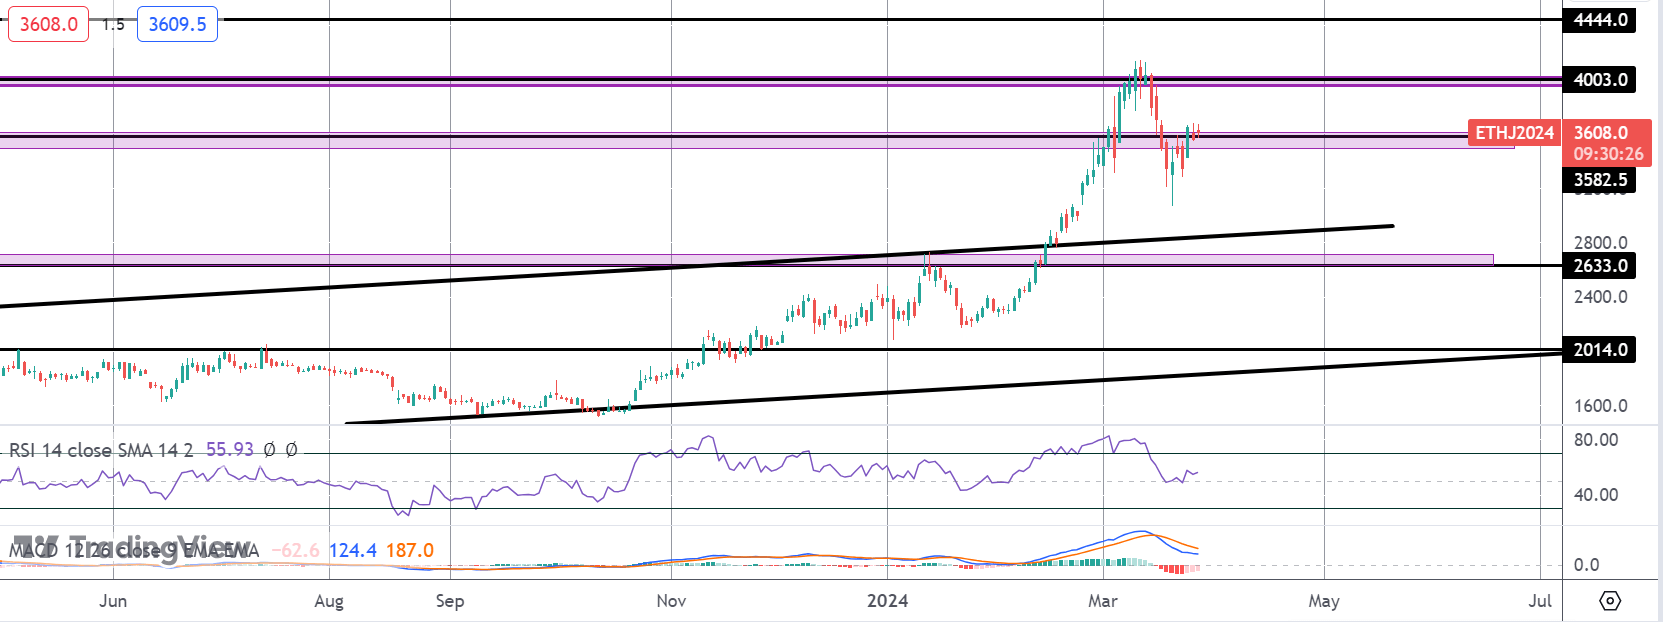The height and width of the screenshot is (622, 1663).
Task: Click the 3582.5 price level label
Action: point(1600,180)
